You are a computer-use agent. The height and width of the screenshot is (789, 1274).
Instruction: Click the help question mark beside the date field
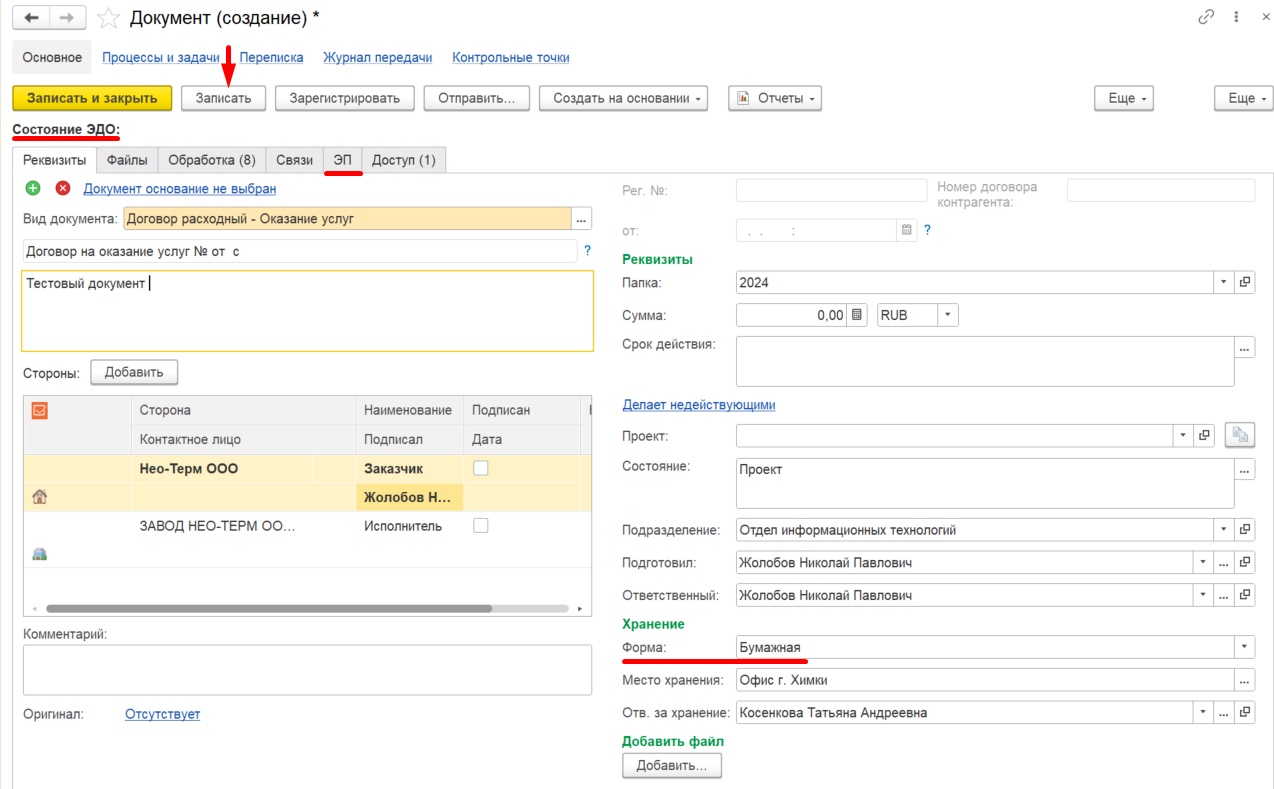pos(928,230)
